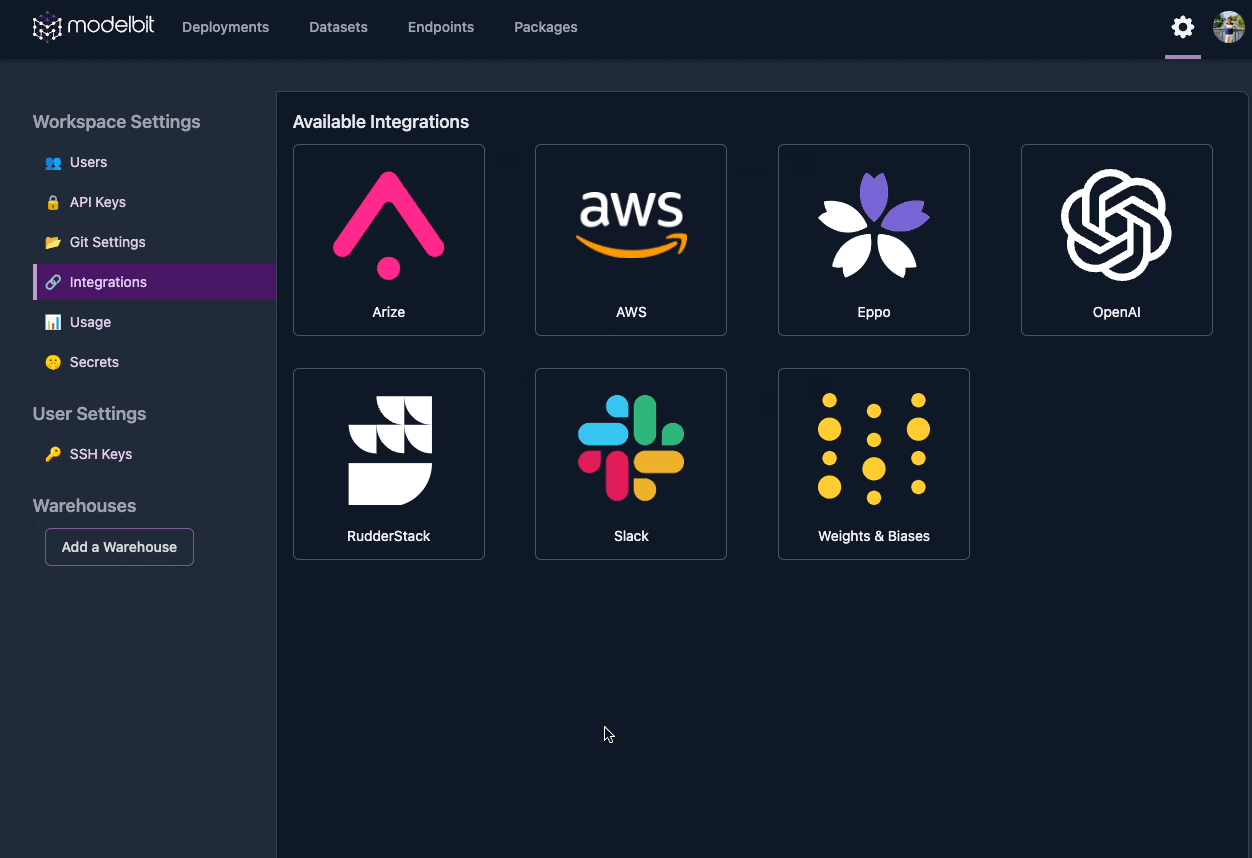The height and width of the screenshot is (858, 1252).
Task: Click the Eppo card label
Action: point(874,312)
